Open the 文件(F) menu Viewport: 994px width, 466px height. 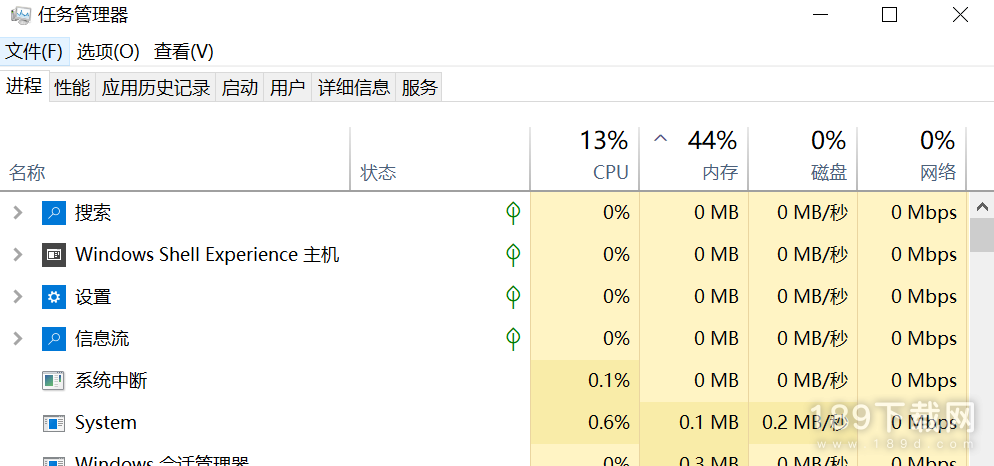click(35, 52)
